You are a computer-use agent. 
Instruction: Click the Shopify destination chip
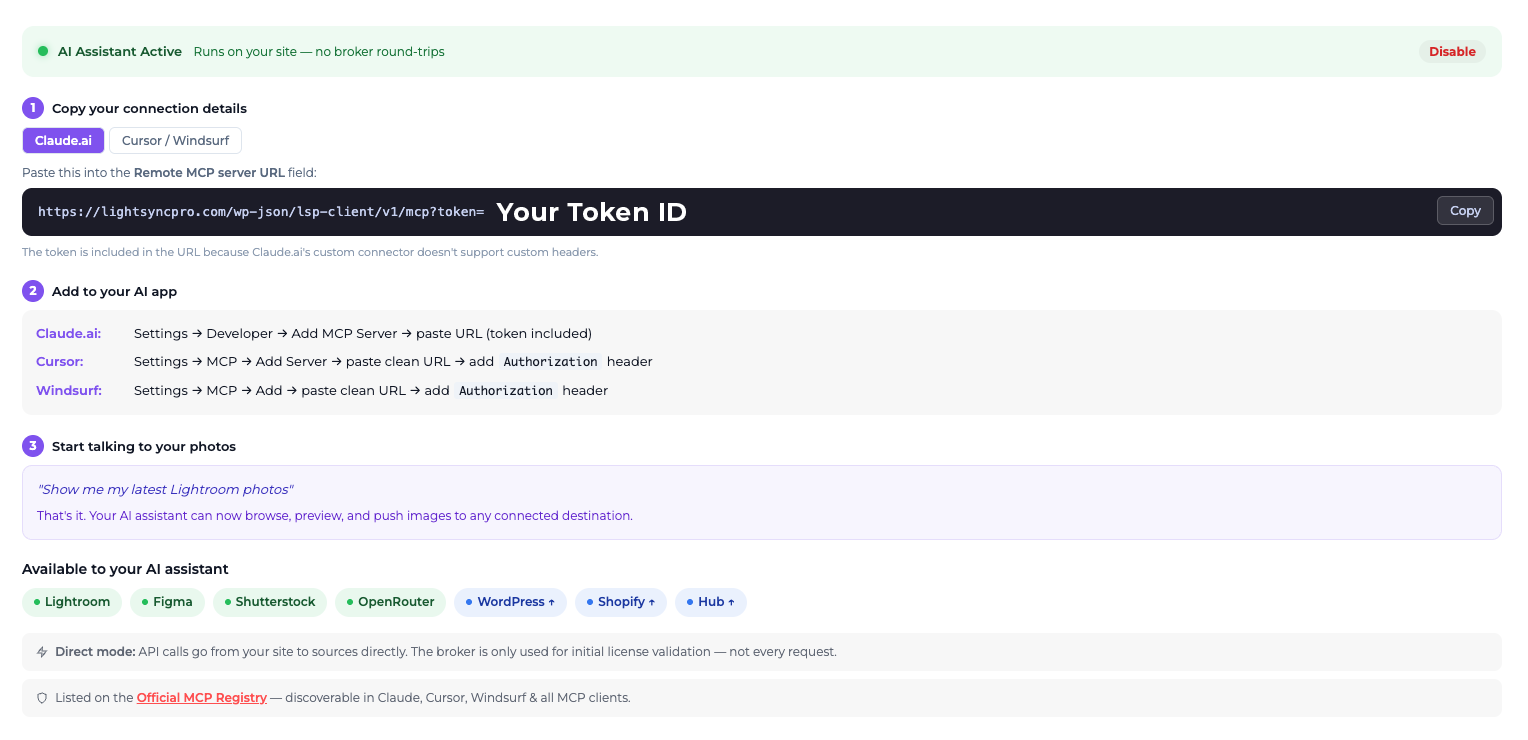pyautogui.click(x=620, y=602)
